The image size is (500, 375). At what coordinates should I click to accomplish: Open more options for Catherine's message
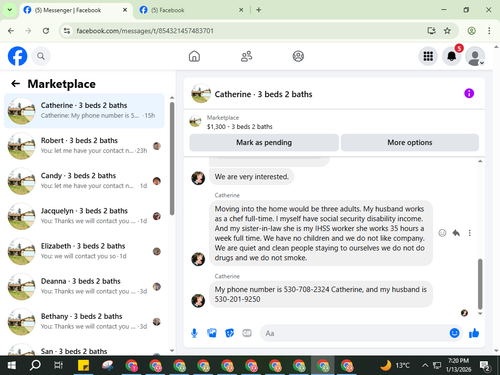470,233
